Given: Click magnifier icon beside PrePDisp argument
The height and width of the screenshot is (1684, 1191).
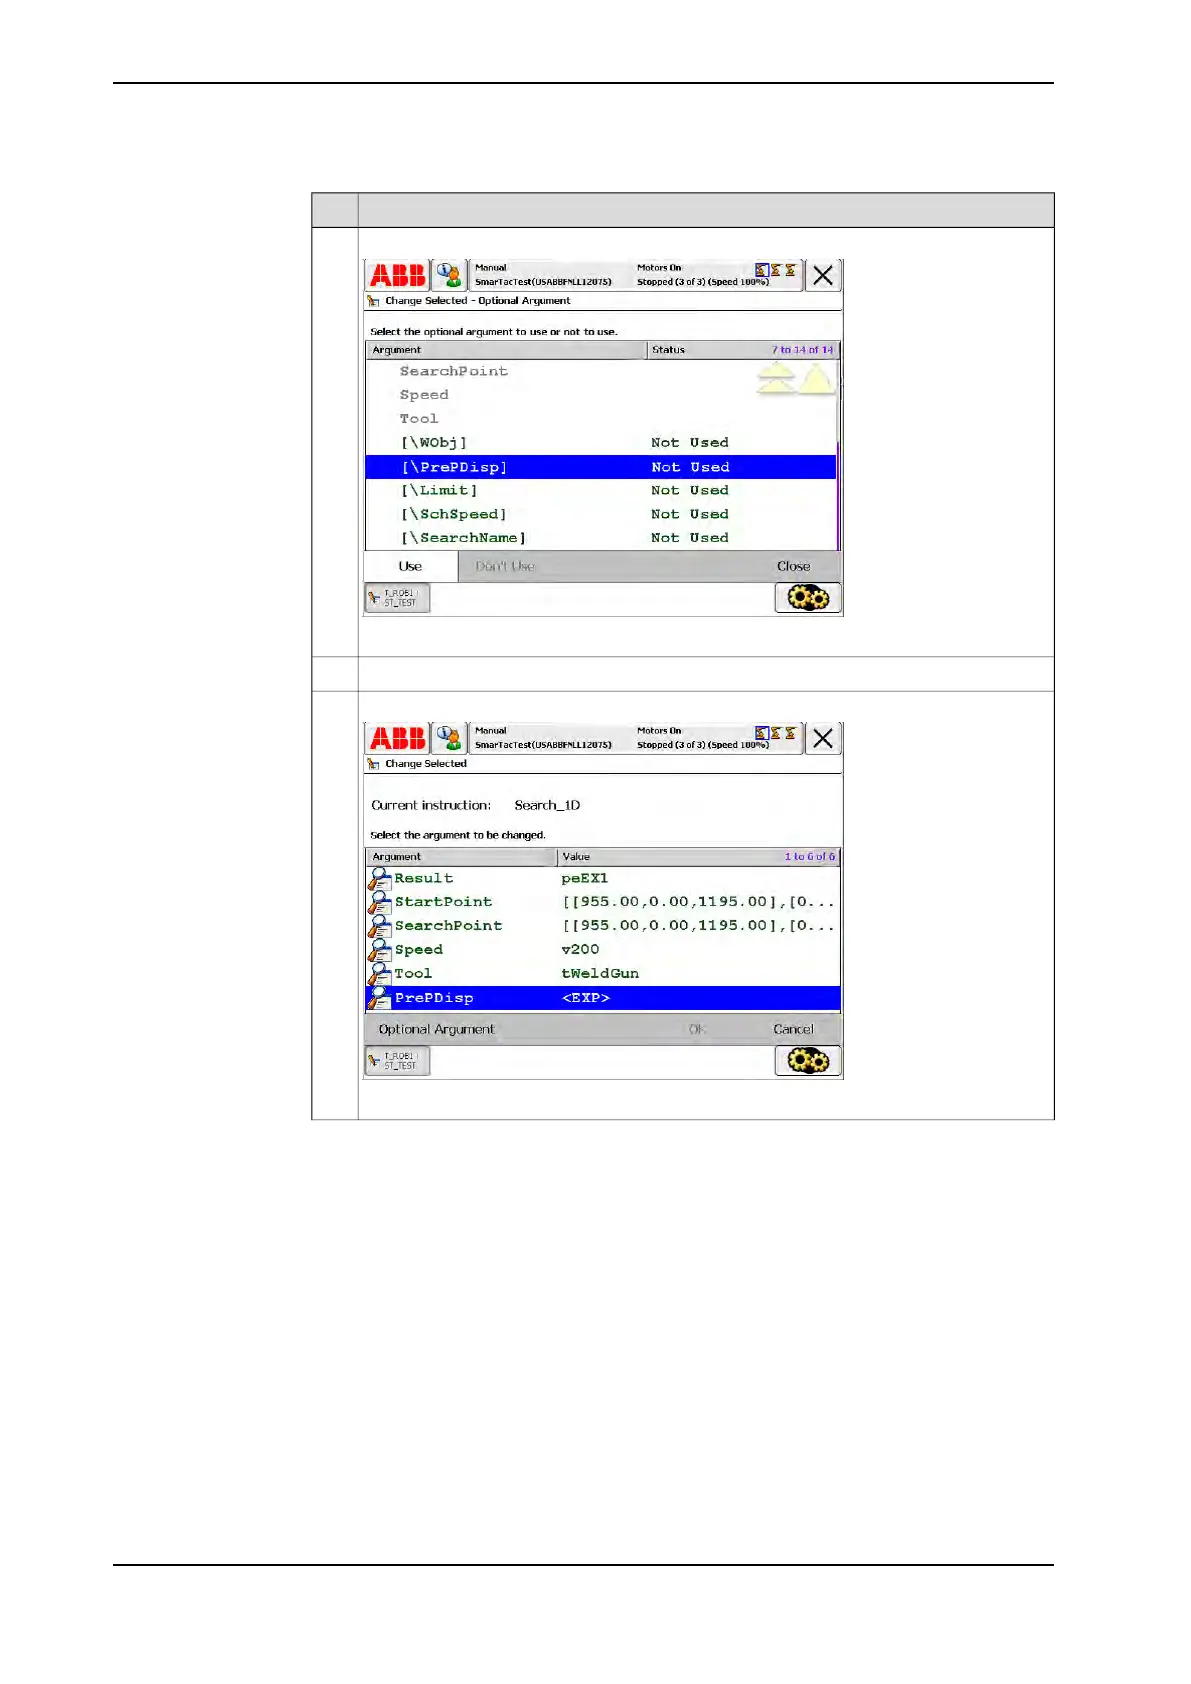Looking at the screenshot, I should tap(379, 998).
